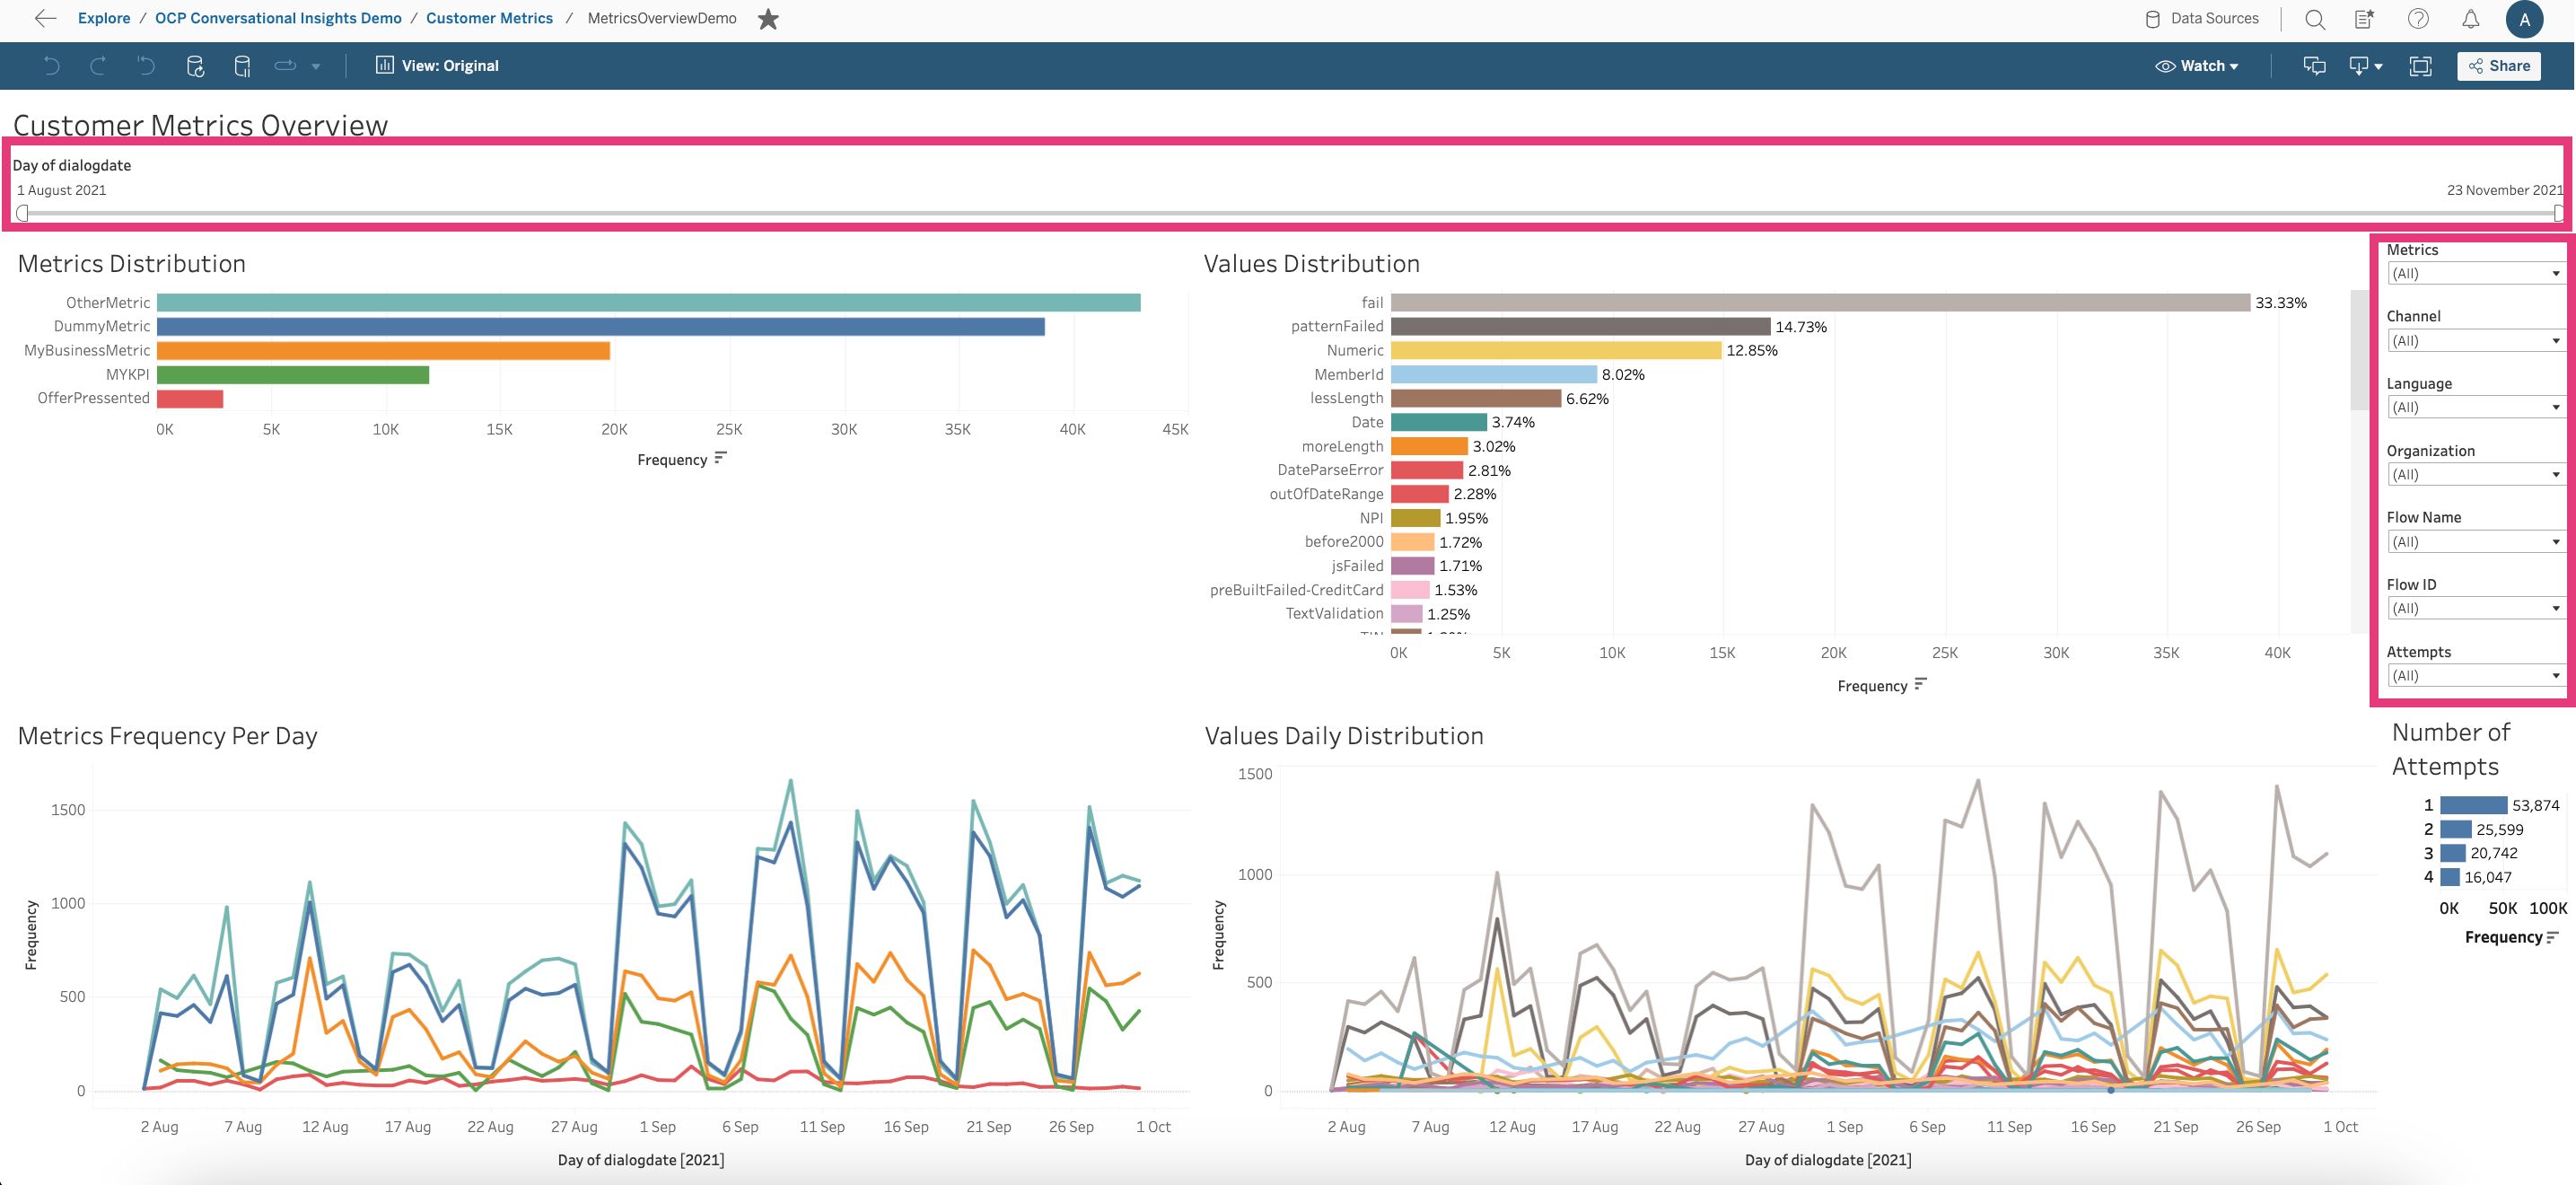Open OCP Conversational Insights Demo breadcrumb
The image size is (2576, 1185).
pos(278,18)
